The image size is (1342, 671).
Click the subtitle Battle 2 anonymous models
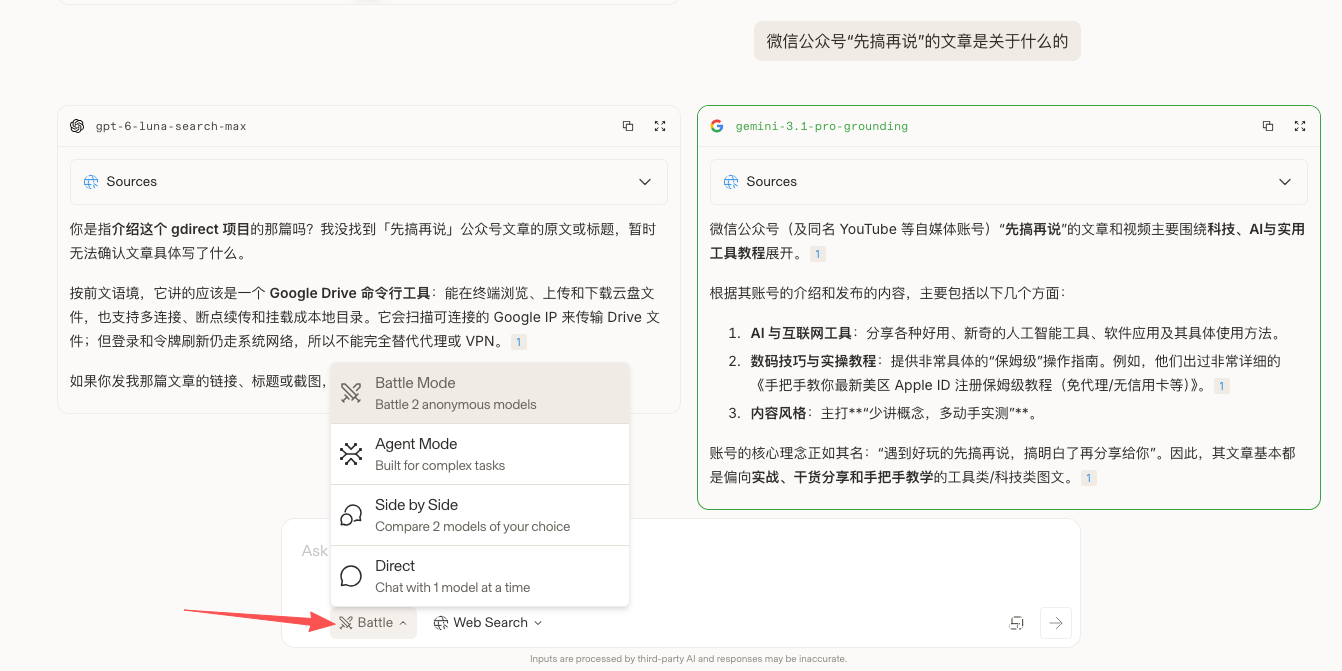456,405
